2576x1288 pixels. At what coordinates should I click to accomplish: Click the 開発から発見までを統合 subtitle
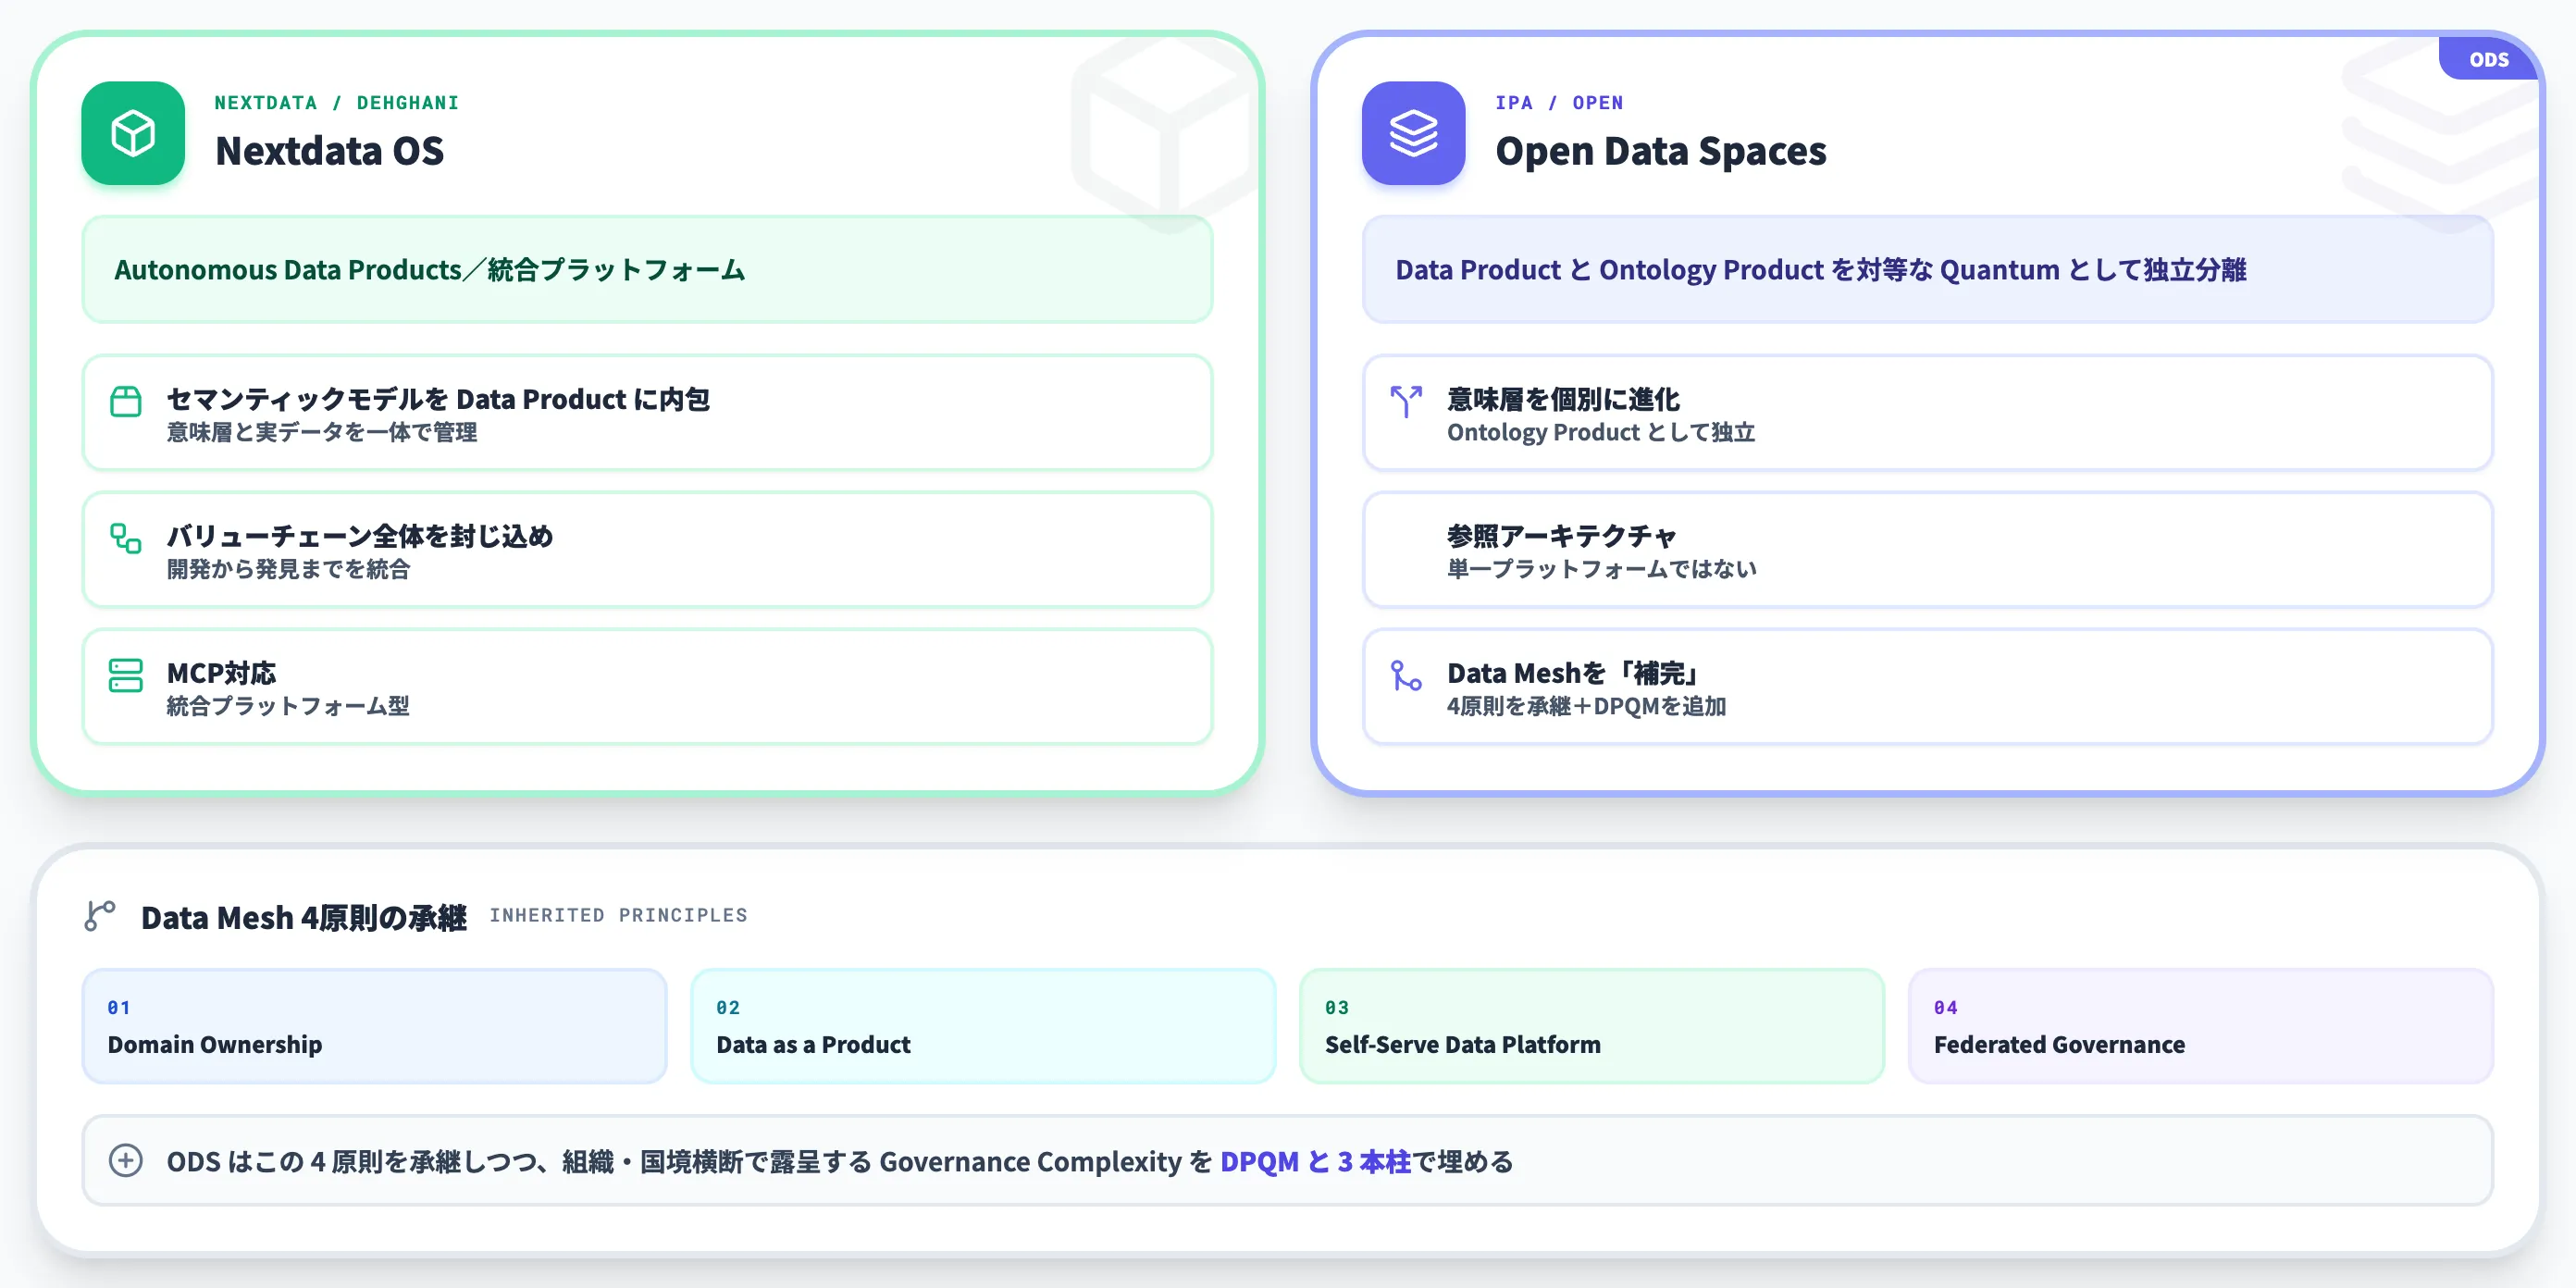pyautogui.click(x=288, y=570)
